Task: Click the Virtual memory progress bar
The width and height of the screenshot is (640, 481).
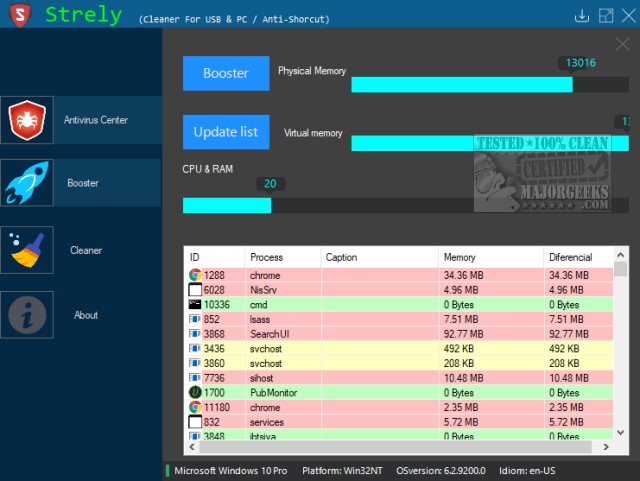Action: (490, 143)
